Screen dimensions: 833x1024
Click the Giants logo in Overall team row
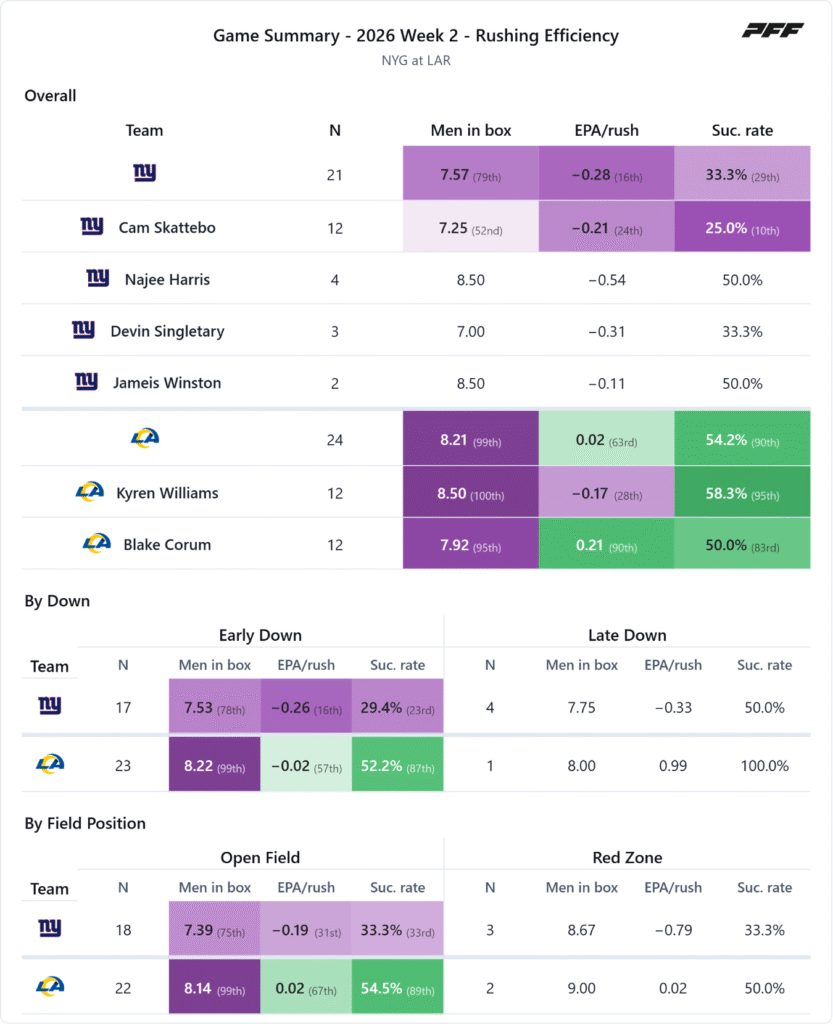[x=144, y=172]
